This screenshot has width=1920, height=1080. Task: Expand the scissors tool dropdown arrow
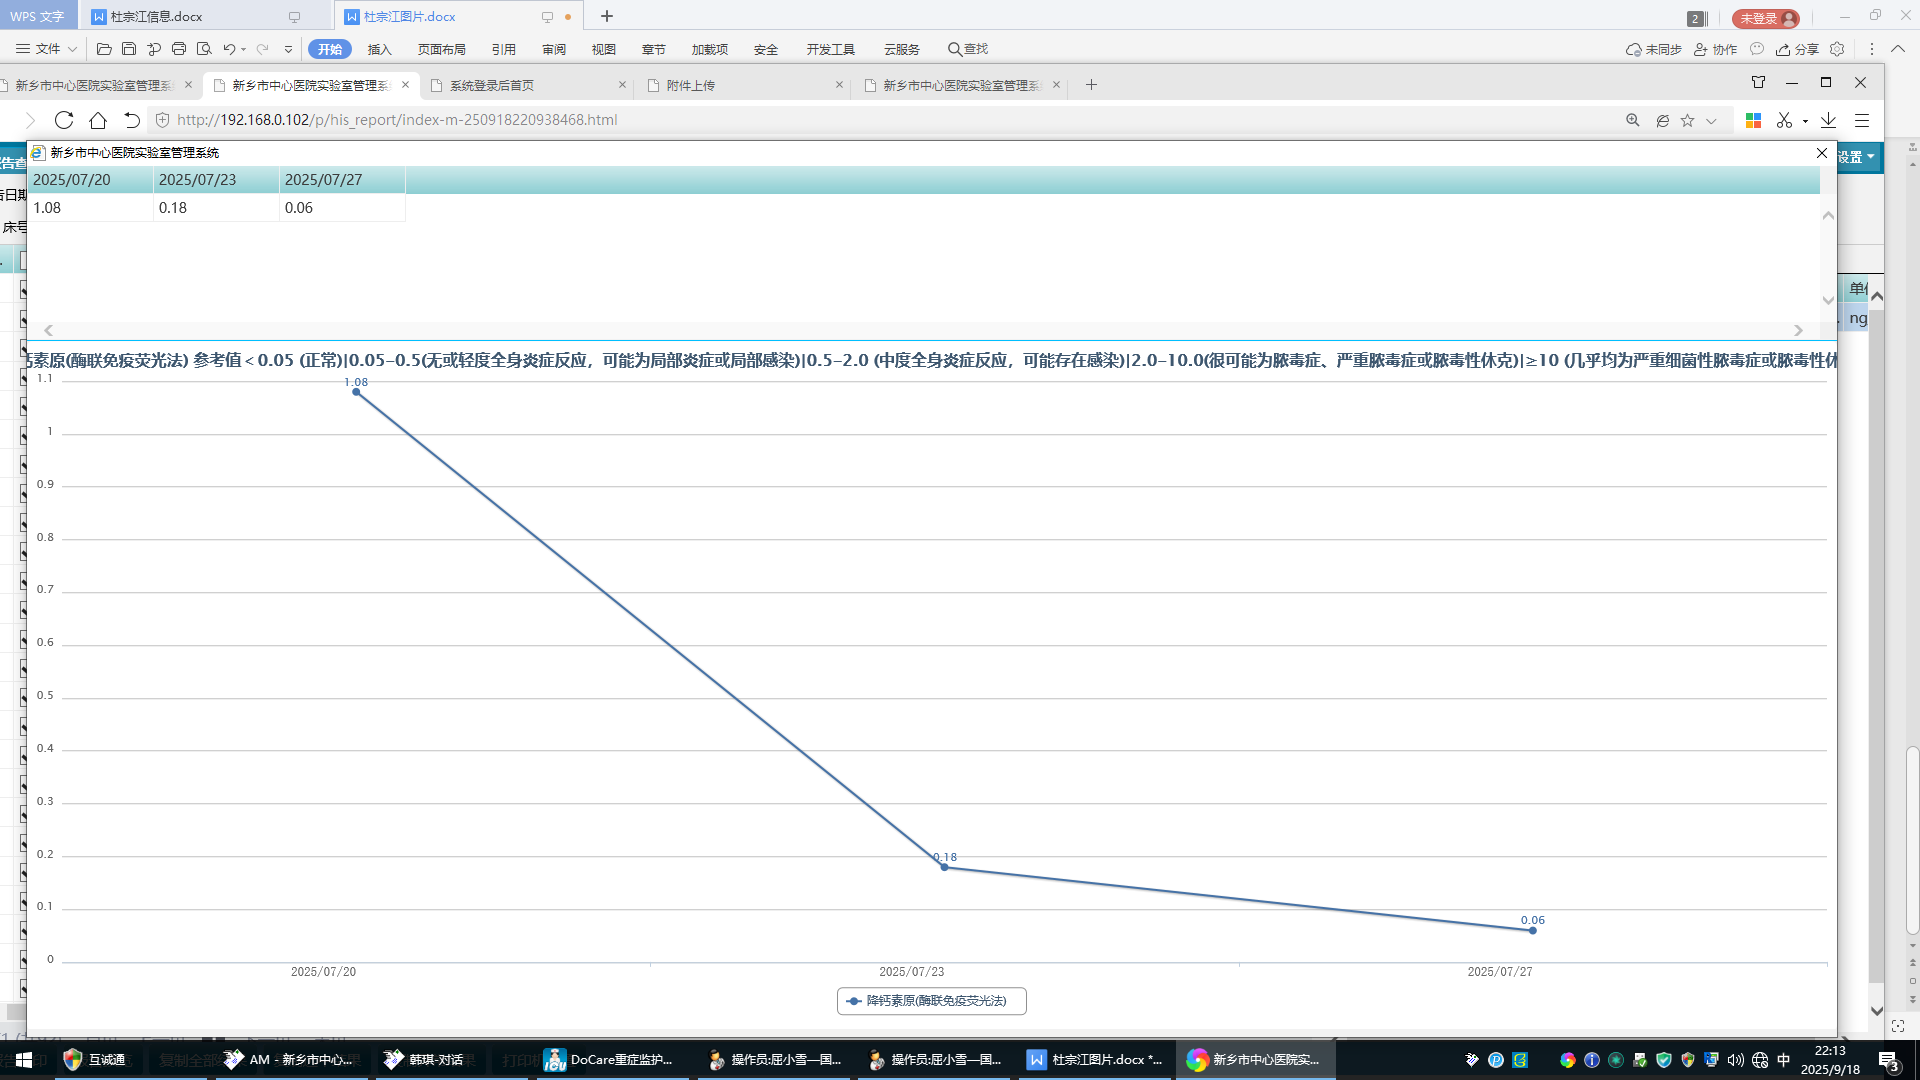[x=1805, y=121]
